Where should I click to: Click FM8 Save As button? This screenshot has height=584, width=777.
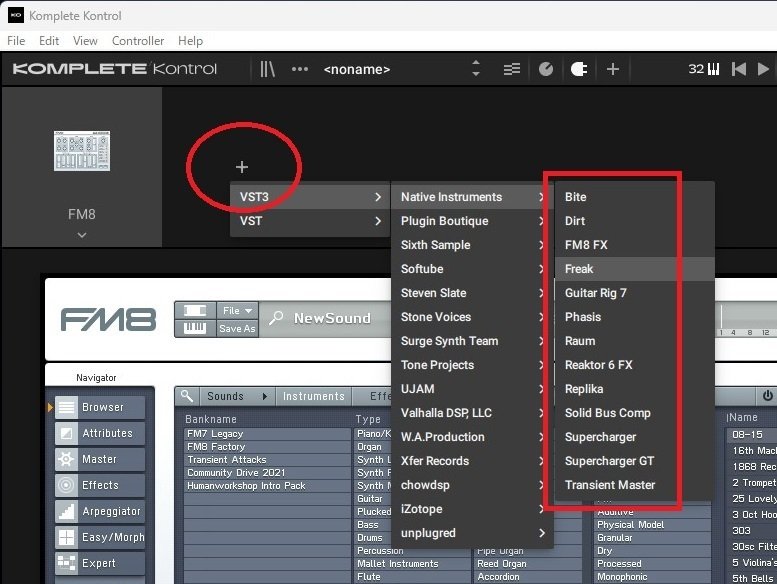click(237, 328)
